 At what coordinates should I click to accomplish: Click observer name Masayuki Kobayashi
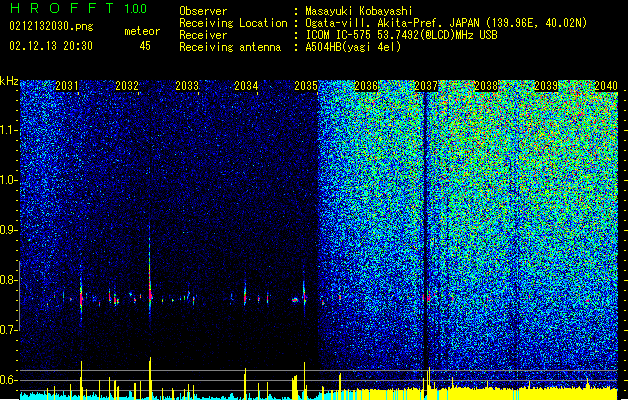click(359, 11)
